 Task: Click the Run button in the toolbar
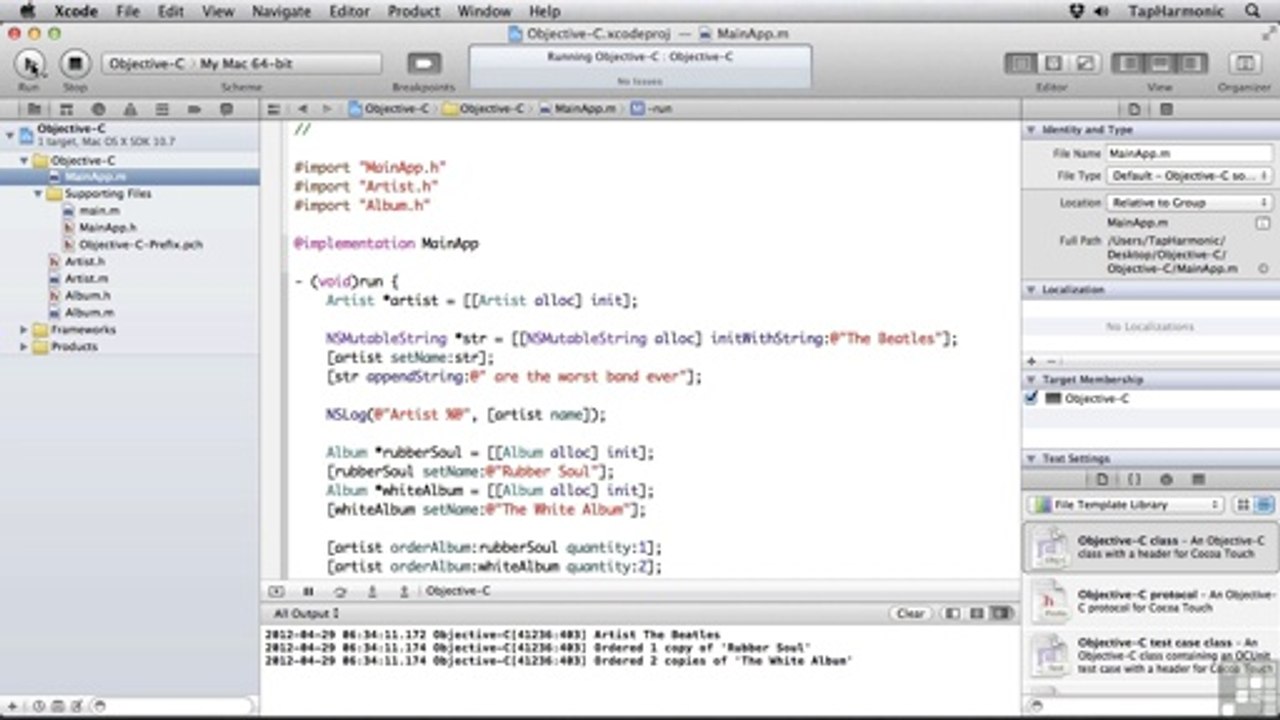30,64
